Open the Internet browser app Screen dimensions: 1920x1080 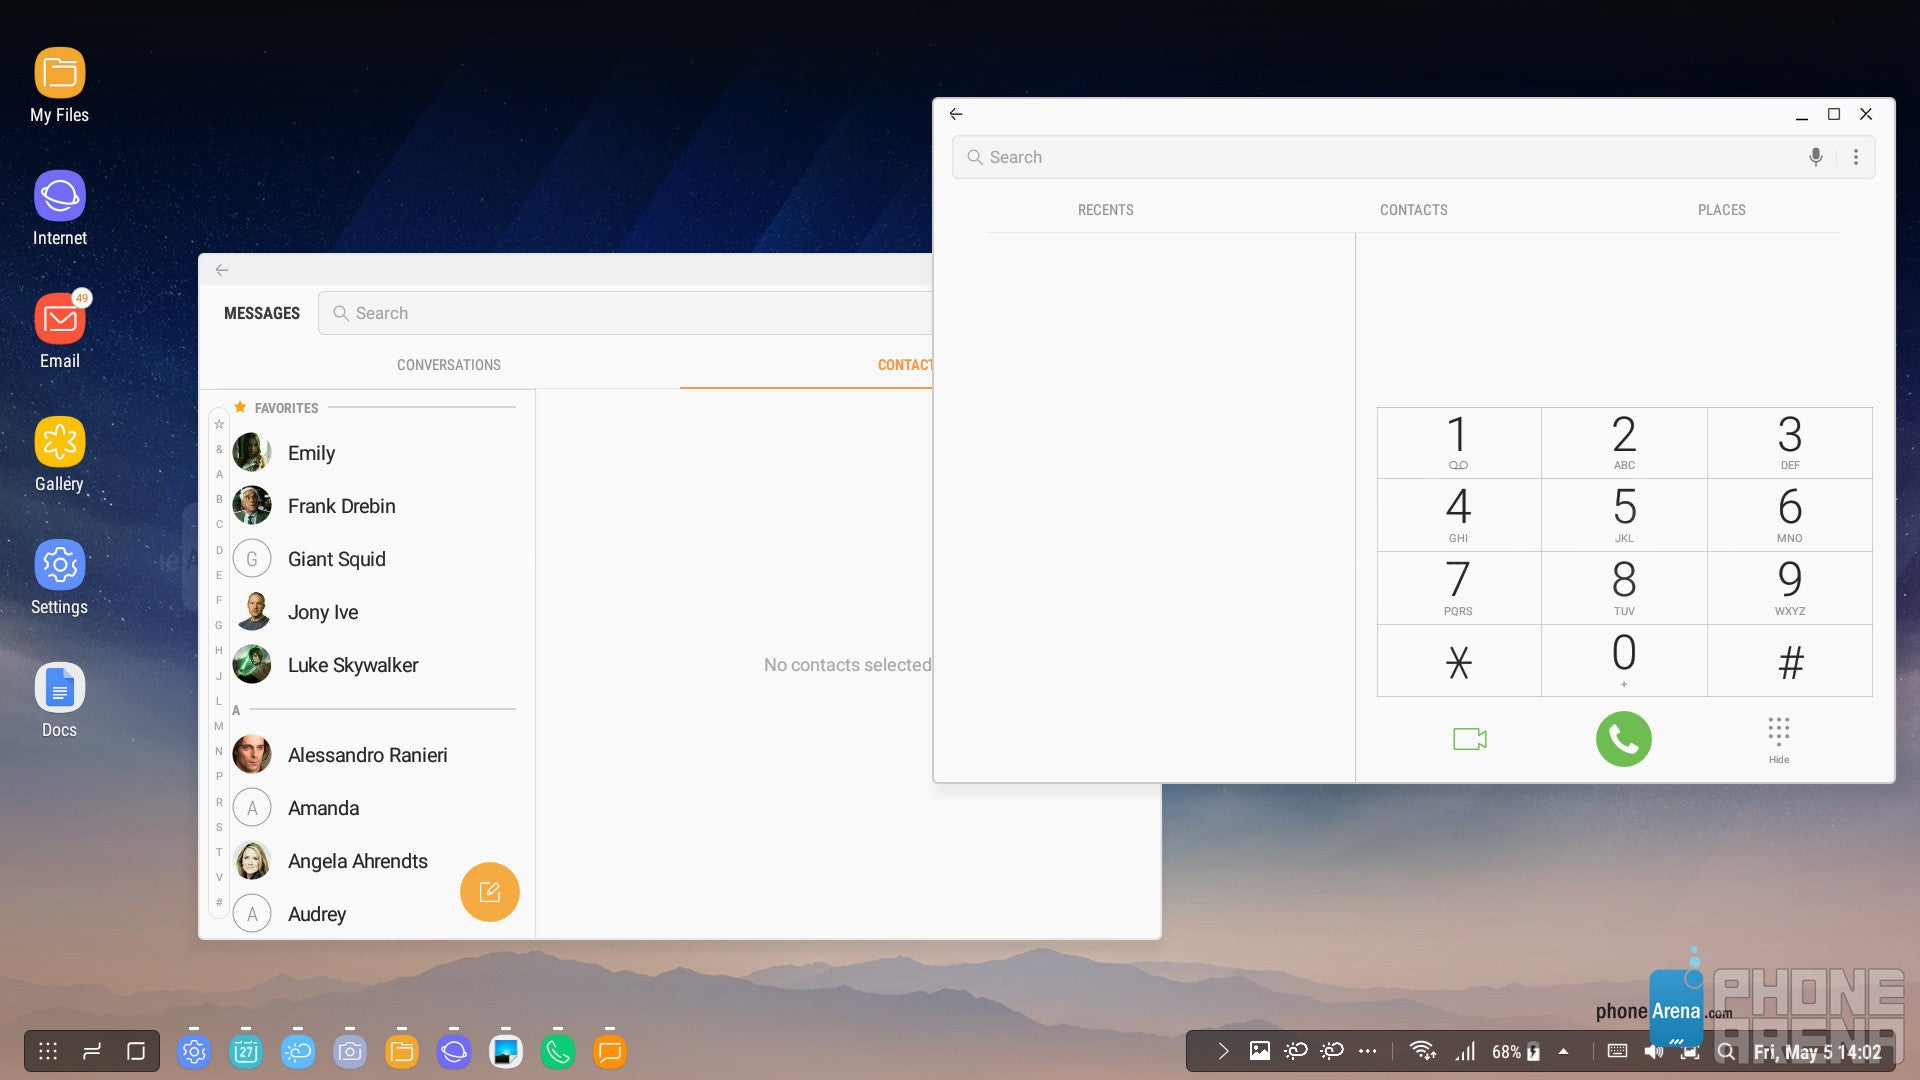pos(58,204)
